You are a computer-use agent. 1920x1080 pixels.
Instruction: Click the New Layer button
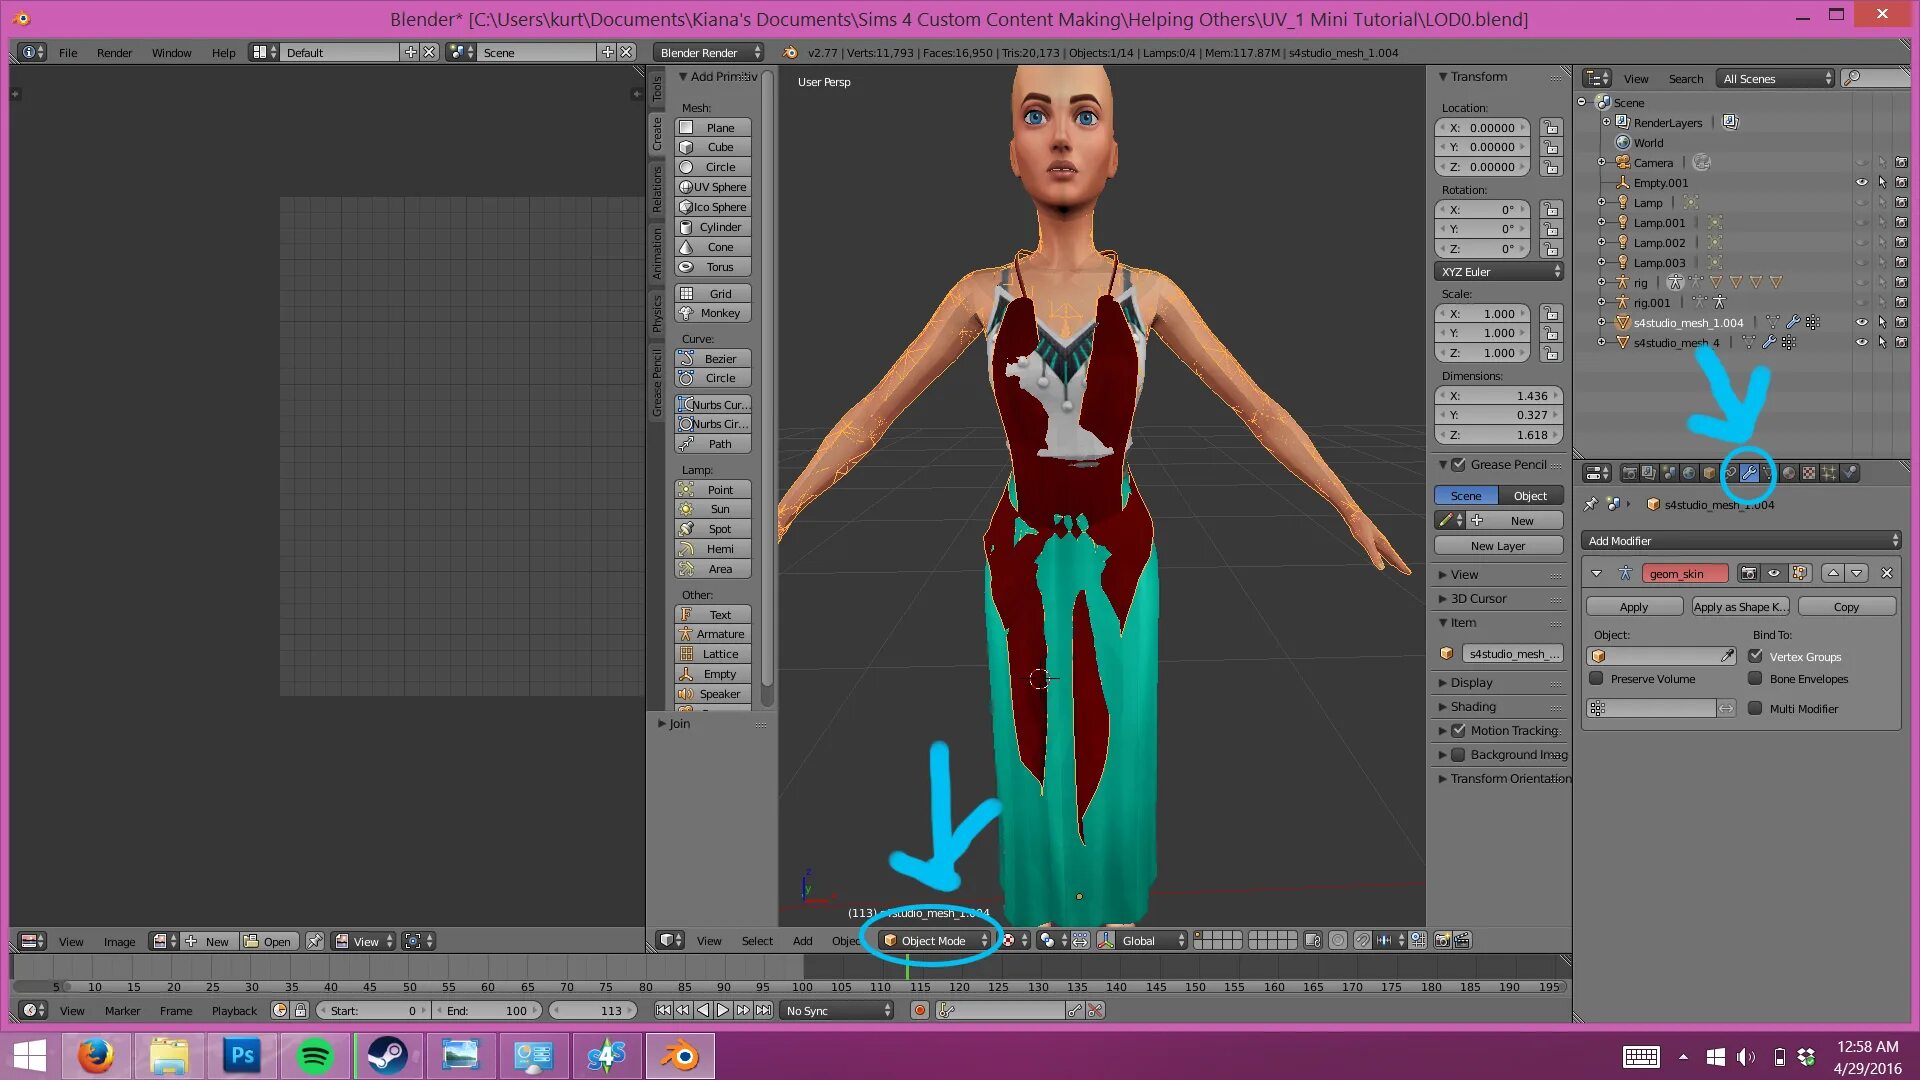1497,545
